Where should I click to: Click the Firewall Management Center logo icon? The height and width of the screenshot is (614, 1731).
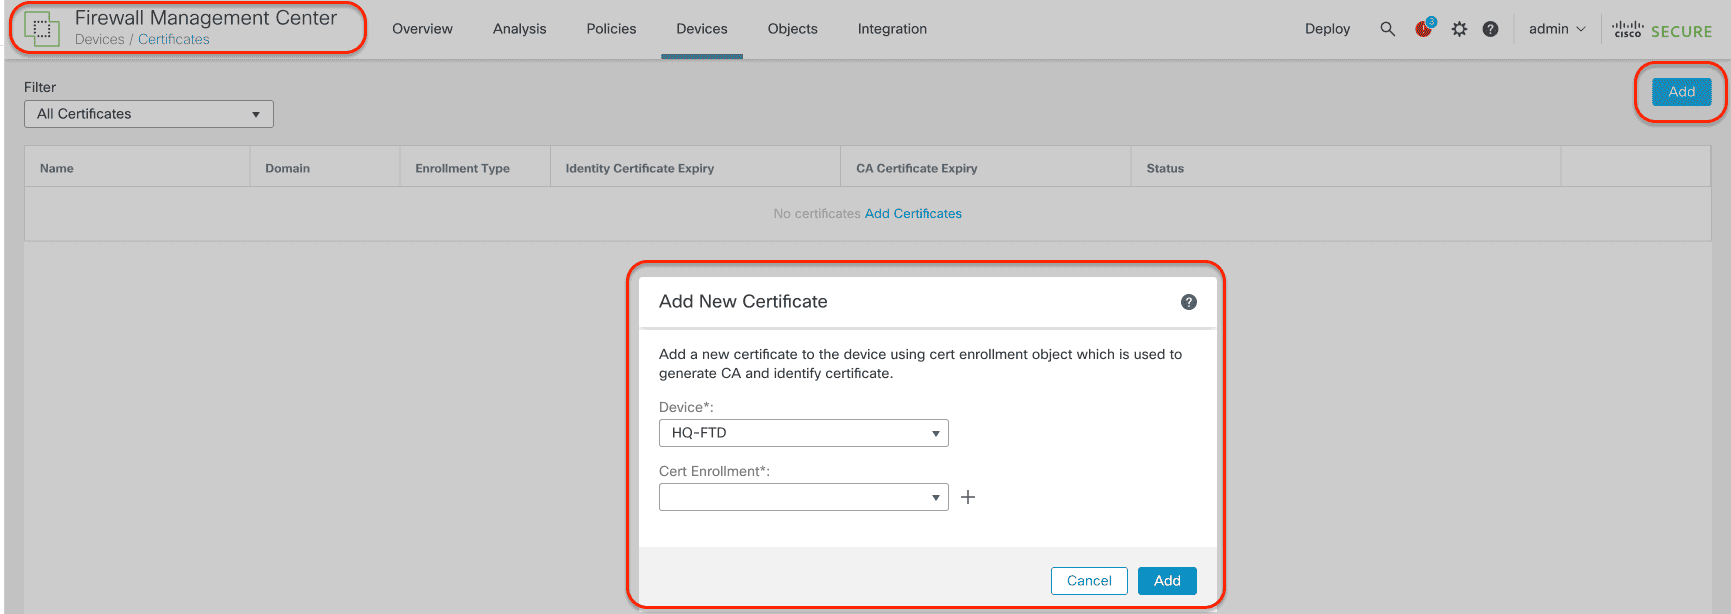pos(42,29)
